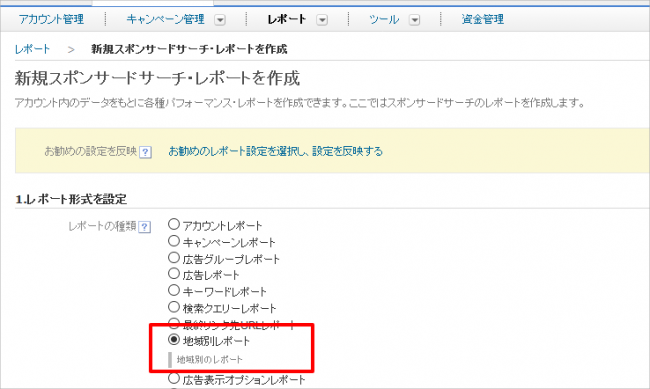Click the 1.レポート形式を設定 heading
650x389 pixels.
tap(71, 199)
